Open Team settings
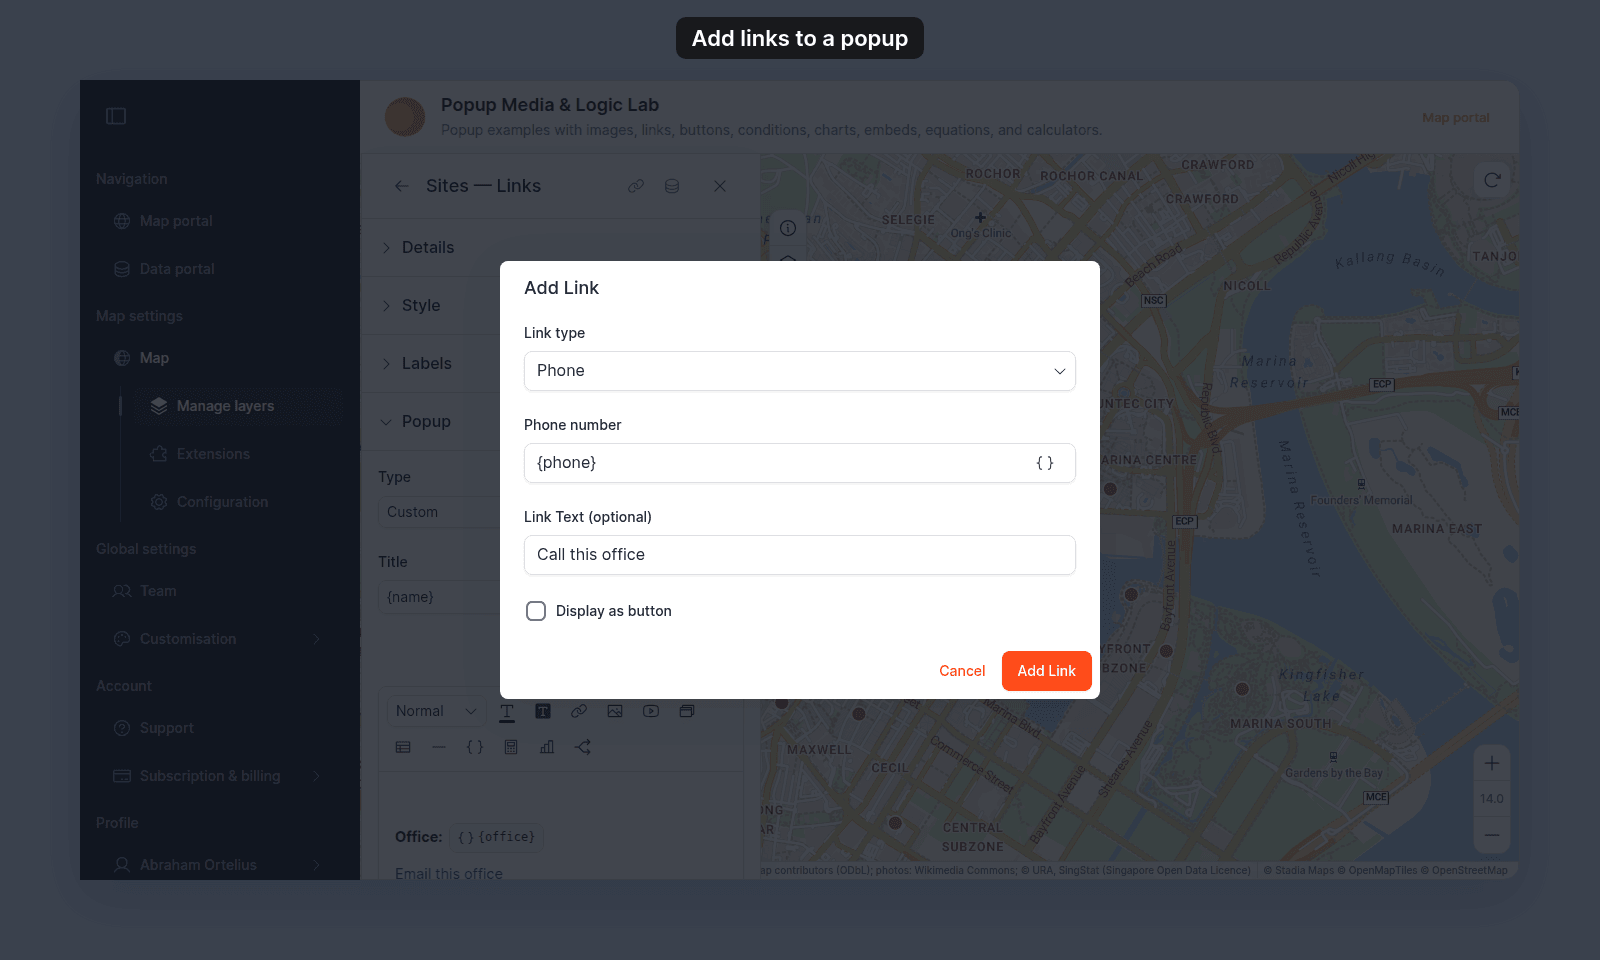This screenshot has height=960, width=1600. [x=158, y=591]
